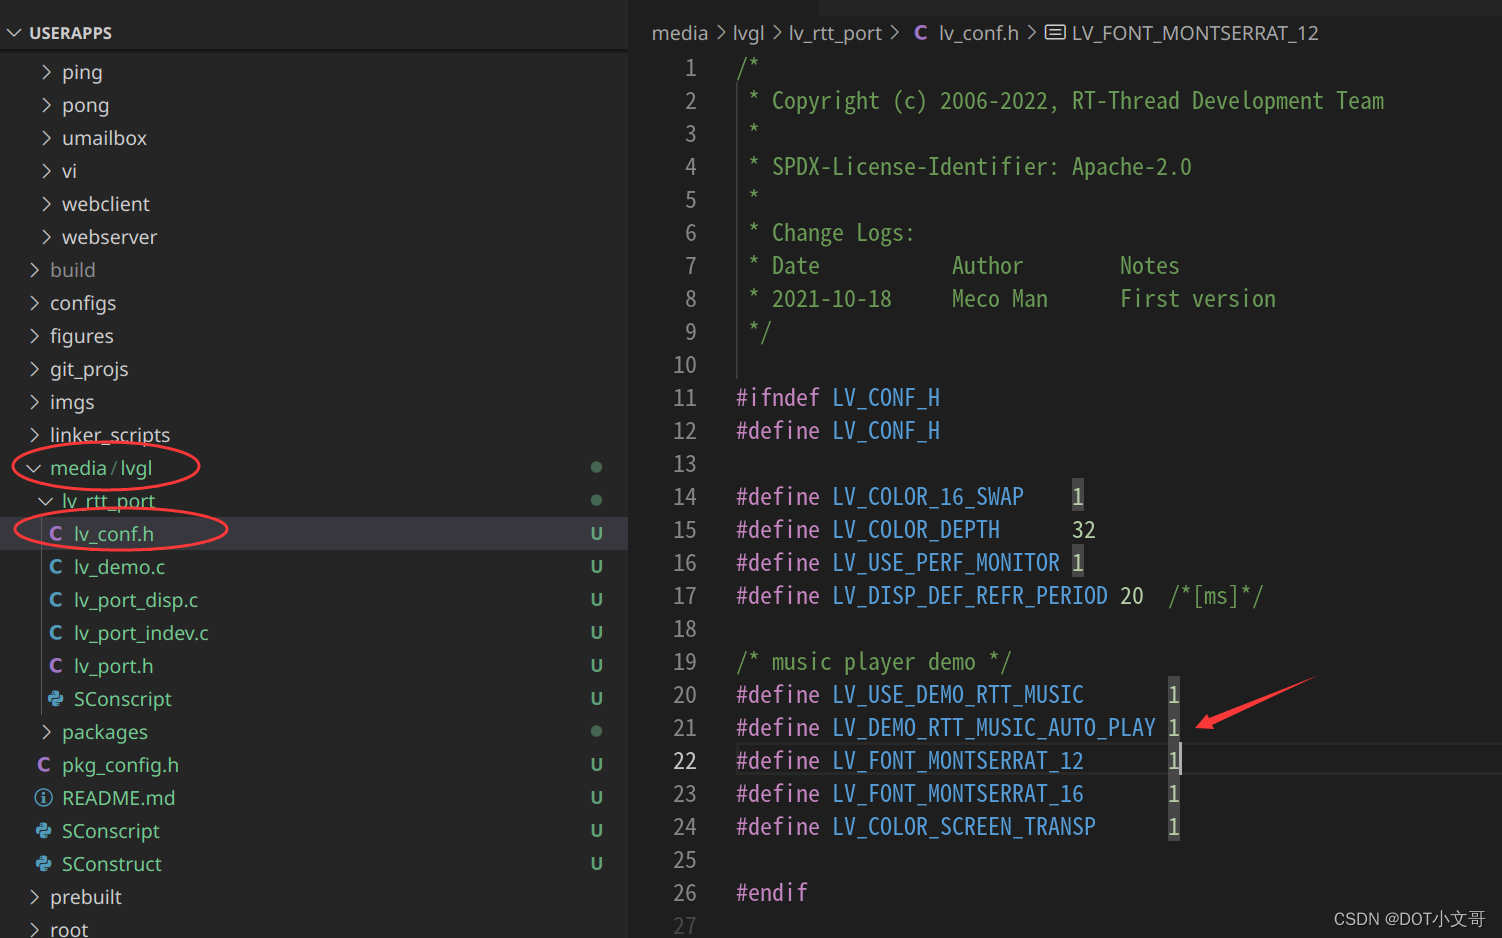
Task: Open lv_port.h file
Action: [x=114, y=666]
